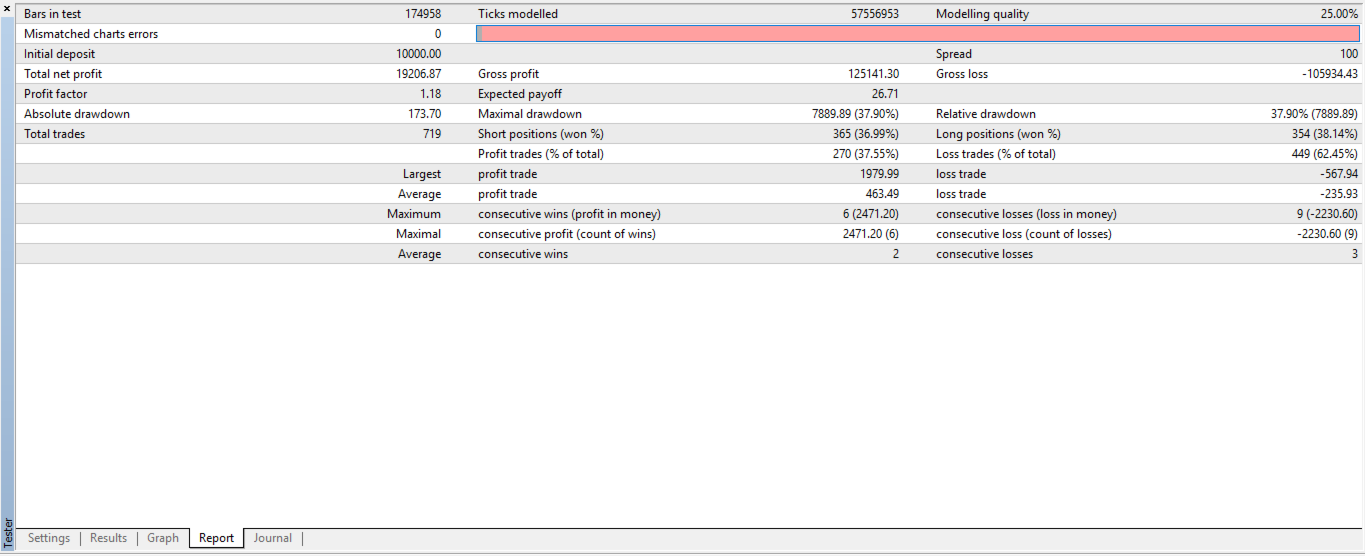1365x556 pixels.
Task: Select average consecutive losses value 3
Action: [1355, 254]
